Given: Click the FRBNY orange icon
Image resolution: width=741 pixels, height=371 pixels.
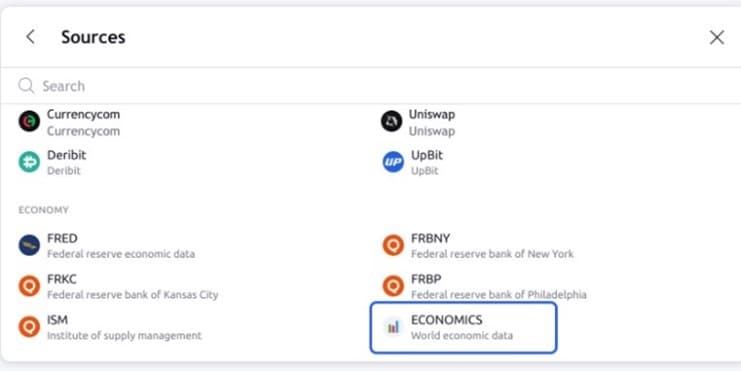Looking at the screenshot, I should (393, 245).
